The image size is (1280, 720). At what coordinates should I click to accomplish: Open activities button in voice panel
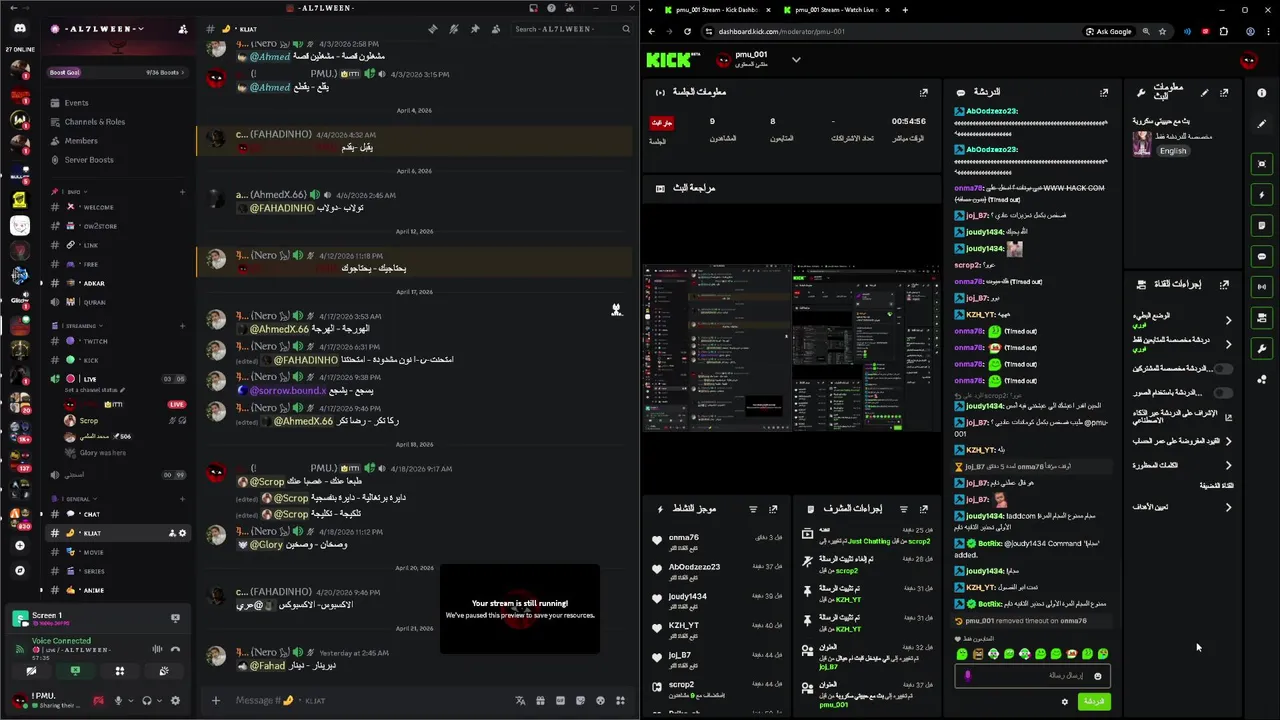coord(119,671)
